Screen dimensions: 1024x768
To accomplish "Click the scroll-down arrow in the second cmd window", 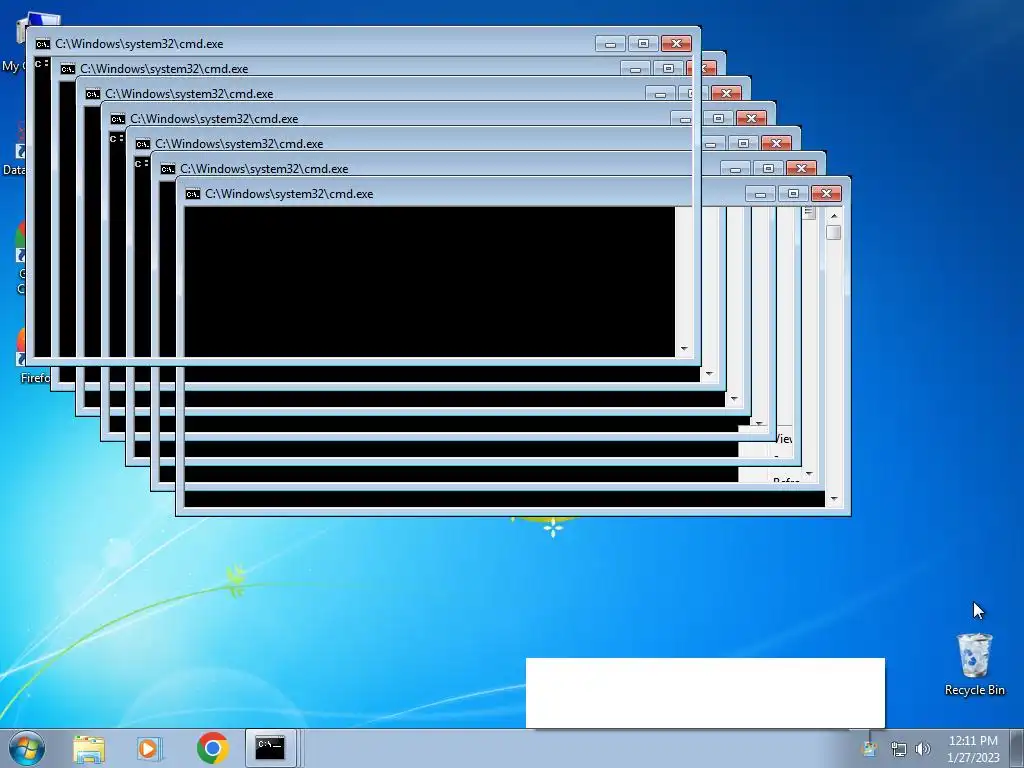I will pyautogui.click(x=709, y=374).
